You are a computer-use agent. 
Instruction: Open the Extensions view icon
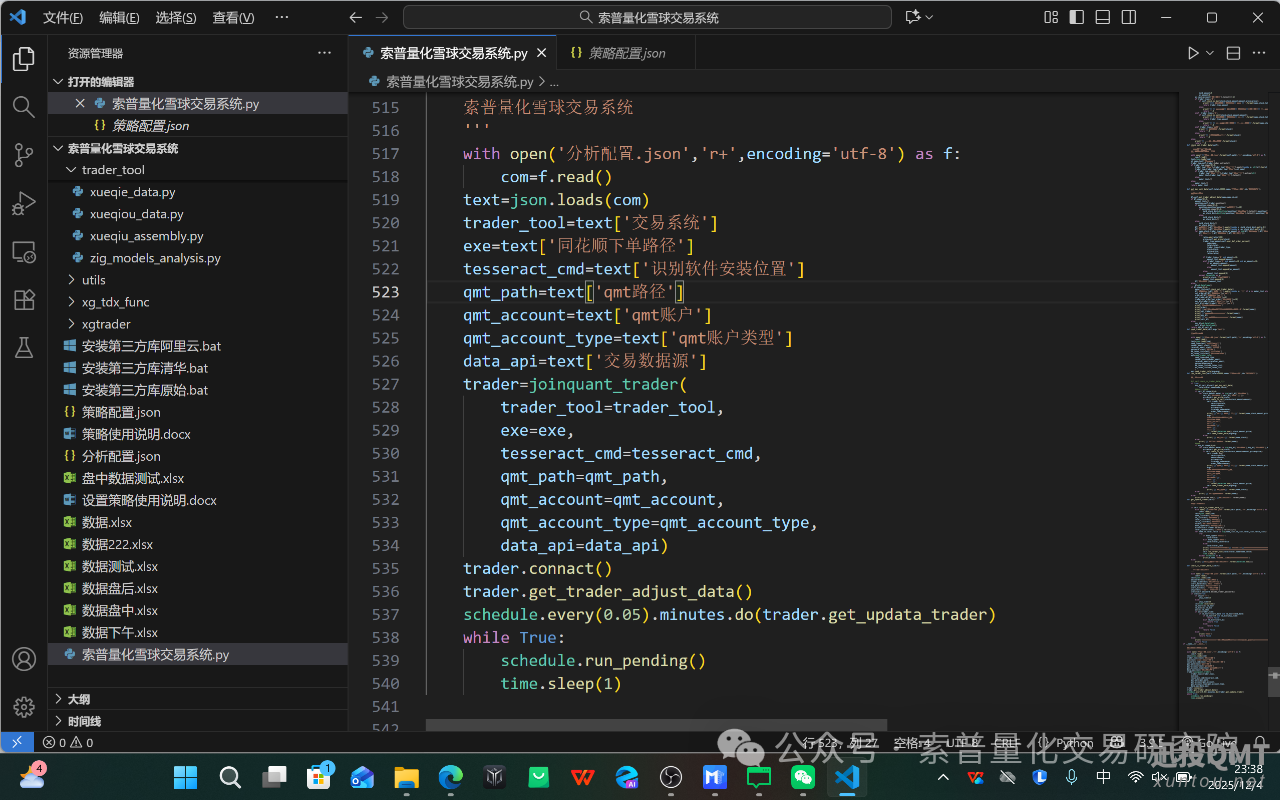(x=23, y=299)
